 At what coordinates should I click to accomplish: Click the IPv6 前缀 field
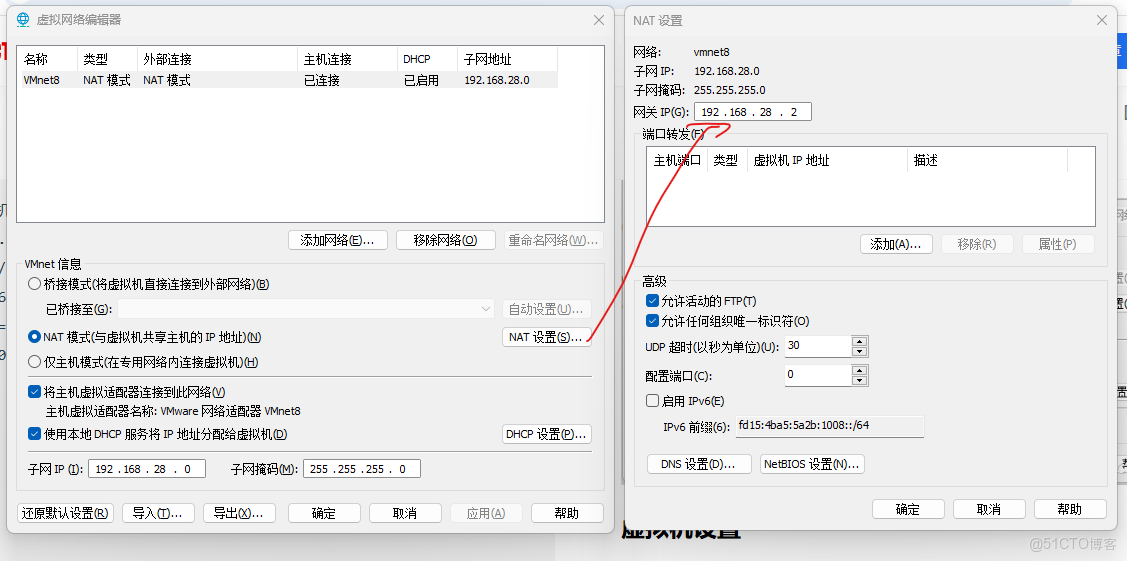tap(829, 425)
